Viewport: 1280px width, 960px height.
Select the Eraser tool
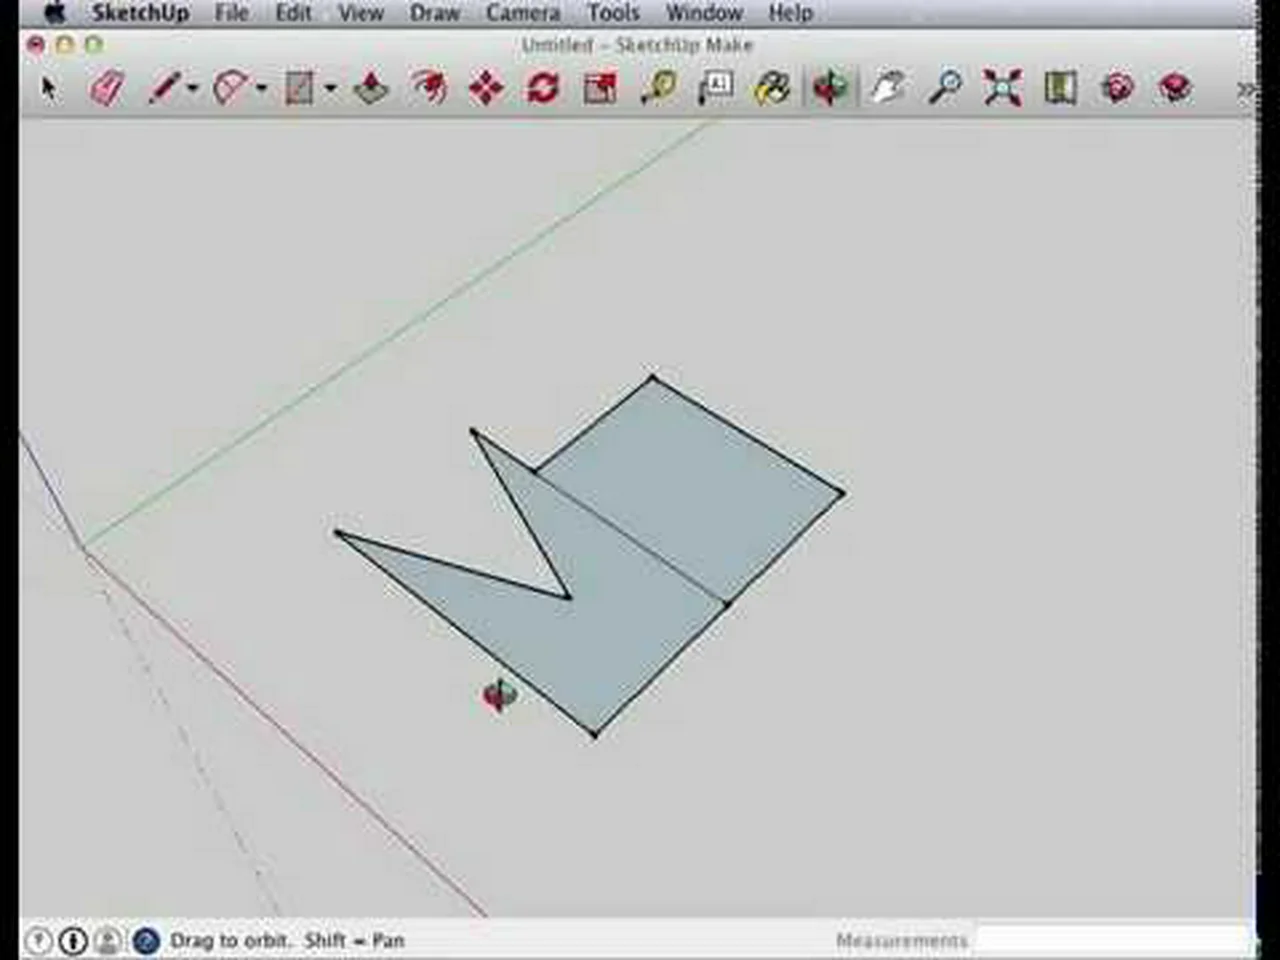tap(107, 88)
